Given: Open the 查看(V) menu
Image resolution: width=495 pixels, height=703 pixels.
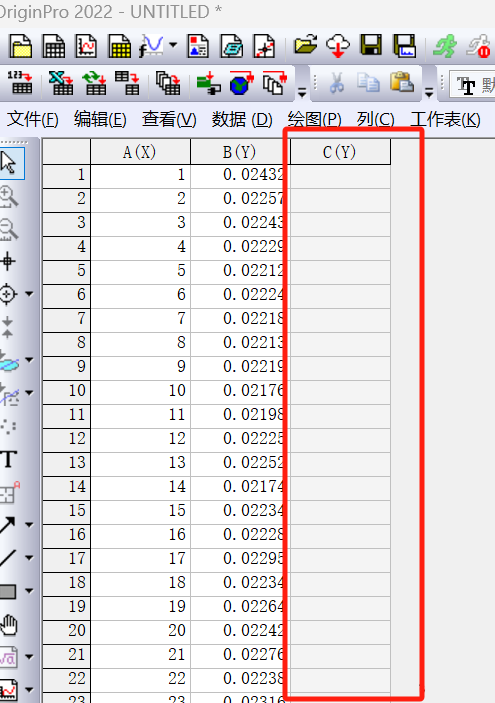Looking at the screenshot, I should (x=169, y=120).
